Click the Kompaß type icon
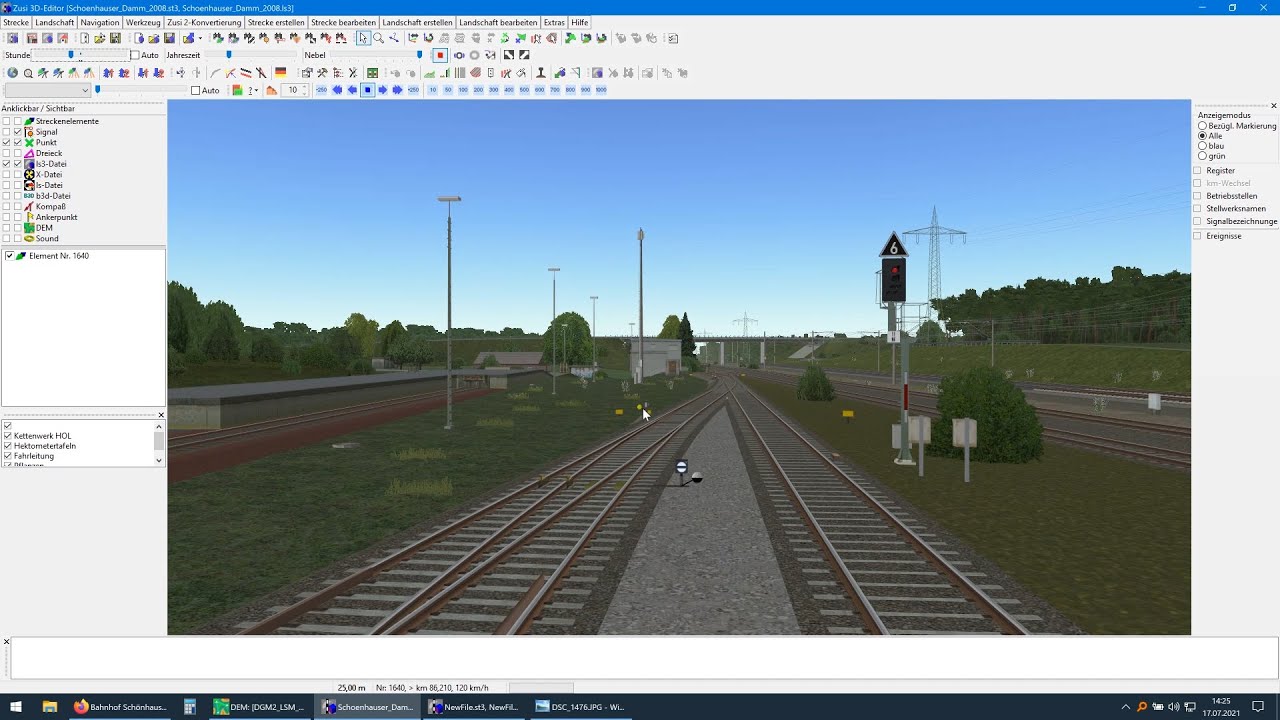The image size is (1280, 720). [x=29, y=206]
